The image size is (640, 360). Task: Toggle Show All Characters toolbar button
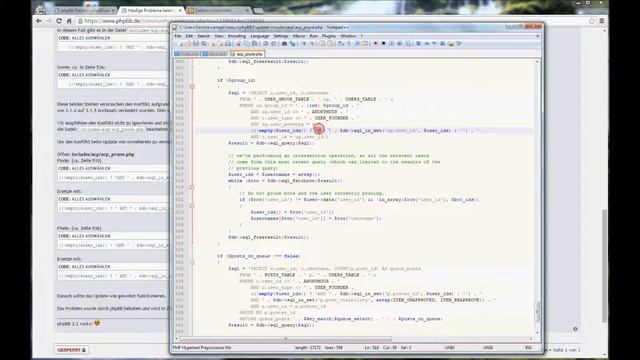pos(349,43)
